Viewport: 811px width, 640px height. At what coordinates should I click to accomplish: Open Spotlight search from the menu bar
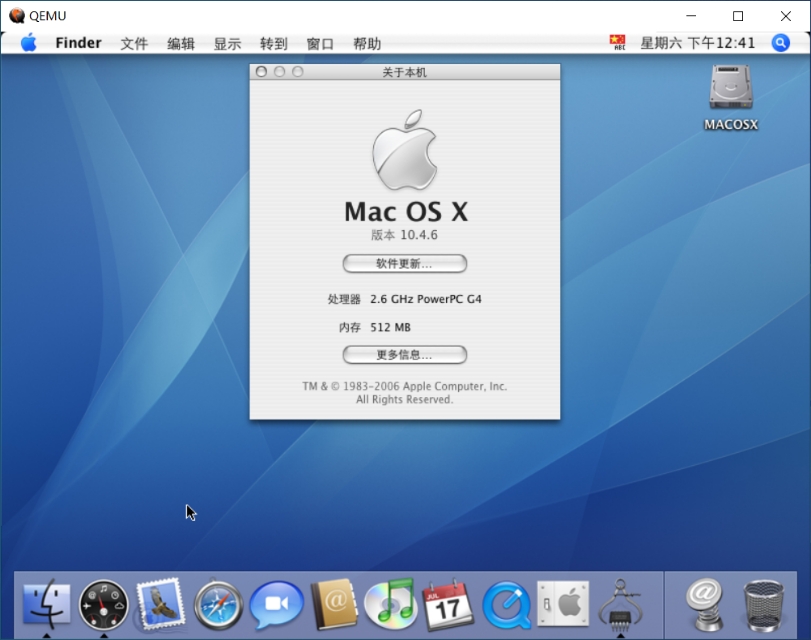[x=780, y=43]
